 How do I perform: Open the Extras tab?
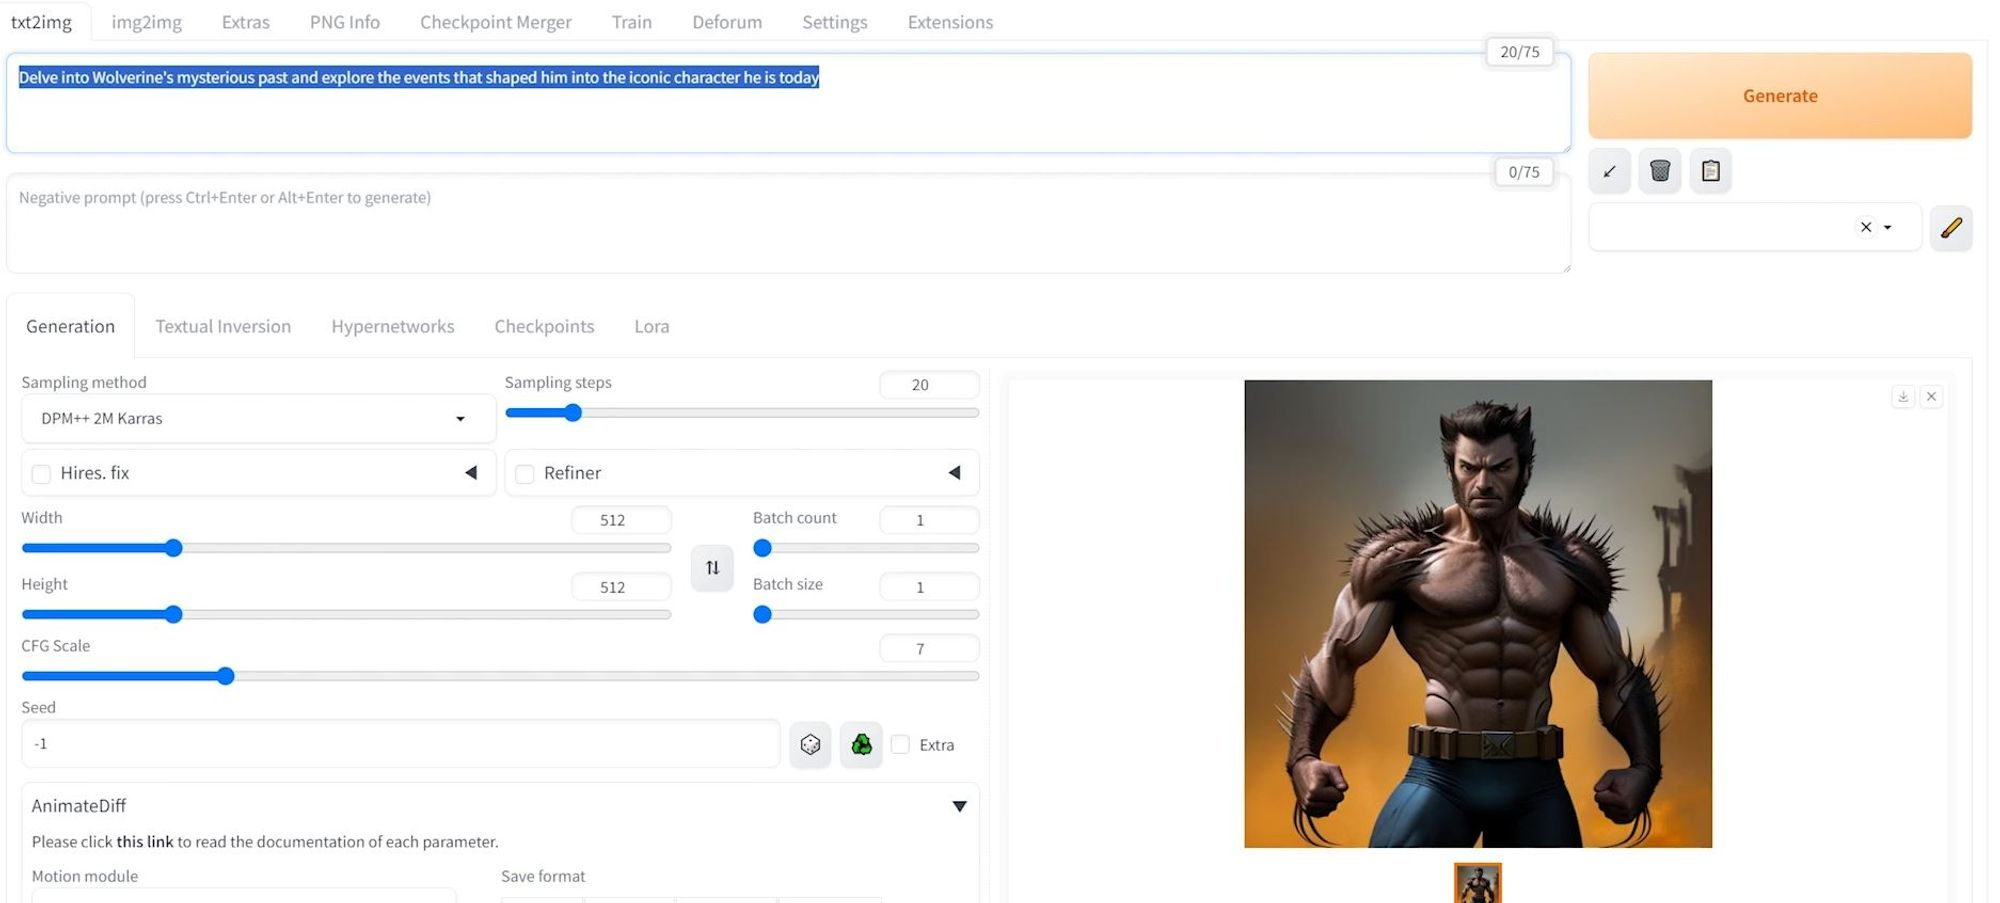(x=245, y=22)
